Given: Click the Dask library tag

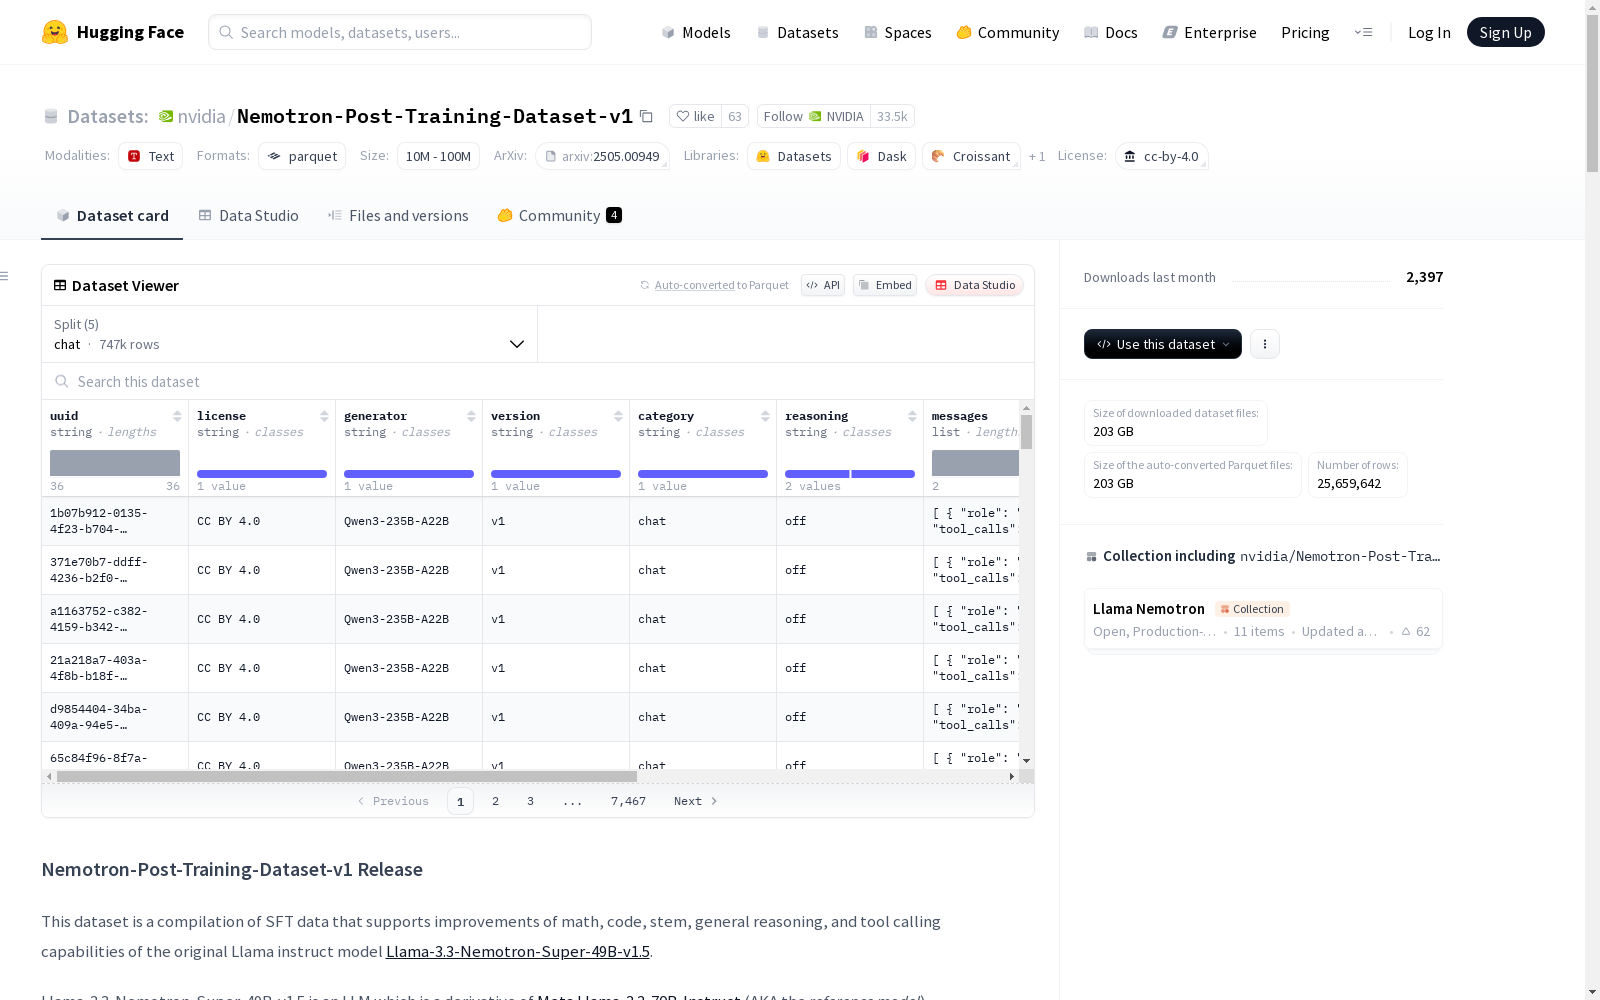Looking at the screenshot, I should (x=882, y=156).
